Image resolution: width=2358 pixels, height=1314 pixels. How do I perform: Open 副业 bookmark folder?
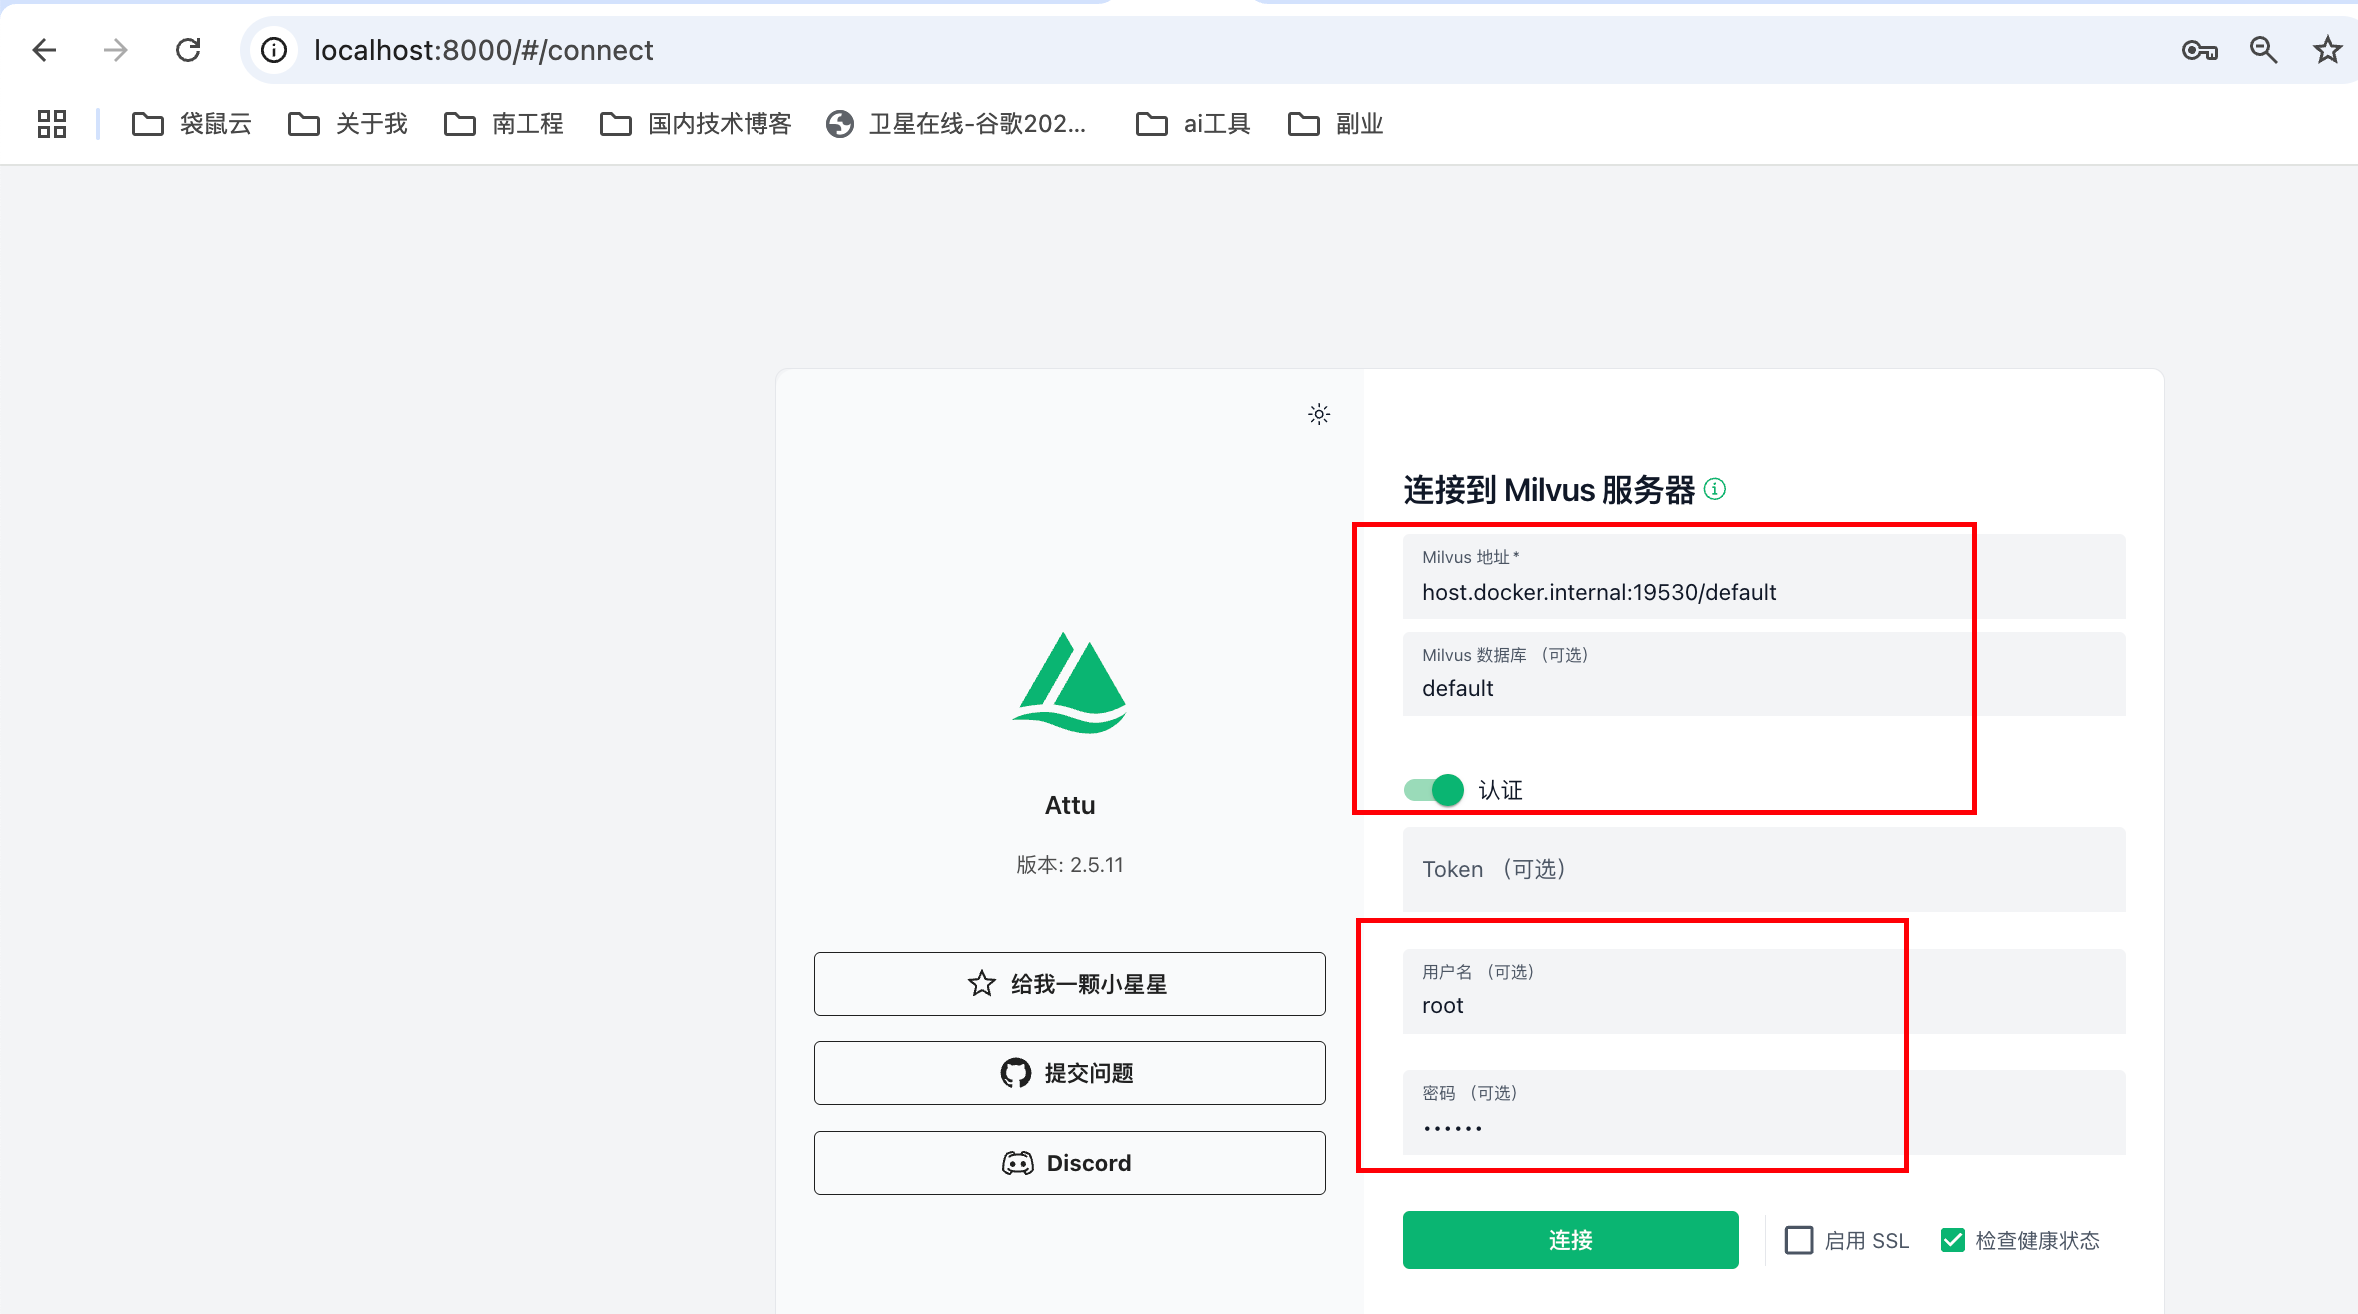point(1335,124)
